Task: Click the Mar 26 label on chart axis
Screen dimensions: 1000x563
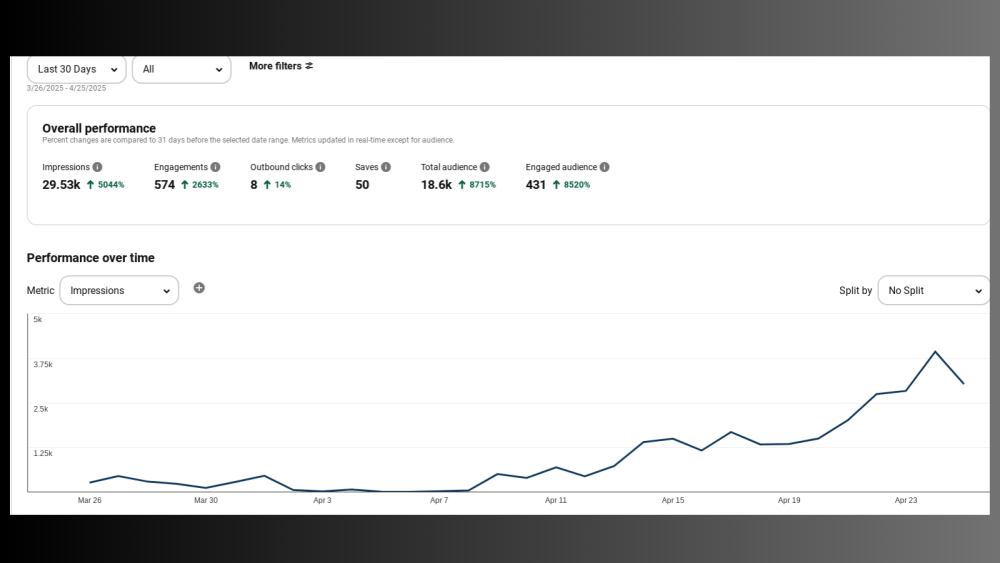Action: [90, 500]
